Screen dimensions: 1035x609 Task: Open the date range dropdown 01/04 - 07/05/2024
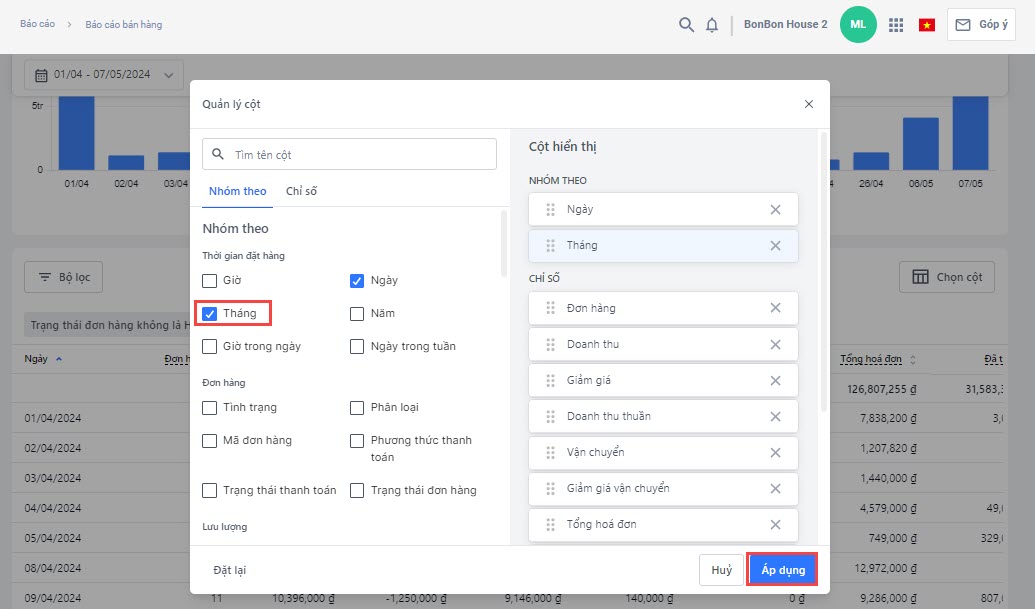pos(103,75)
